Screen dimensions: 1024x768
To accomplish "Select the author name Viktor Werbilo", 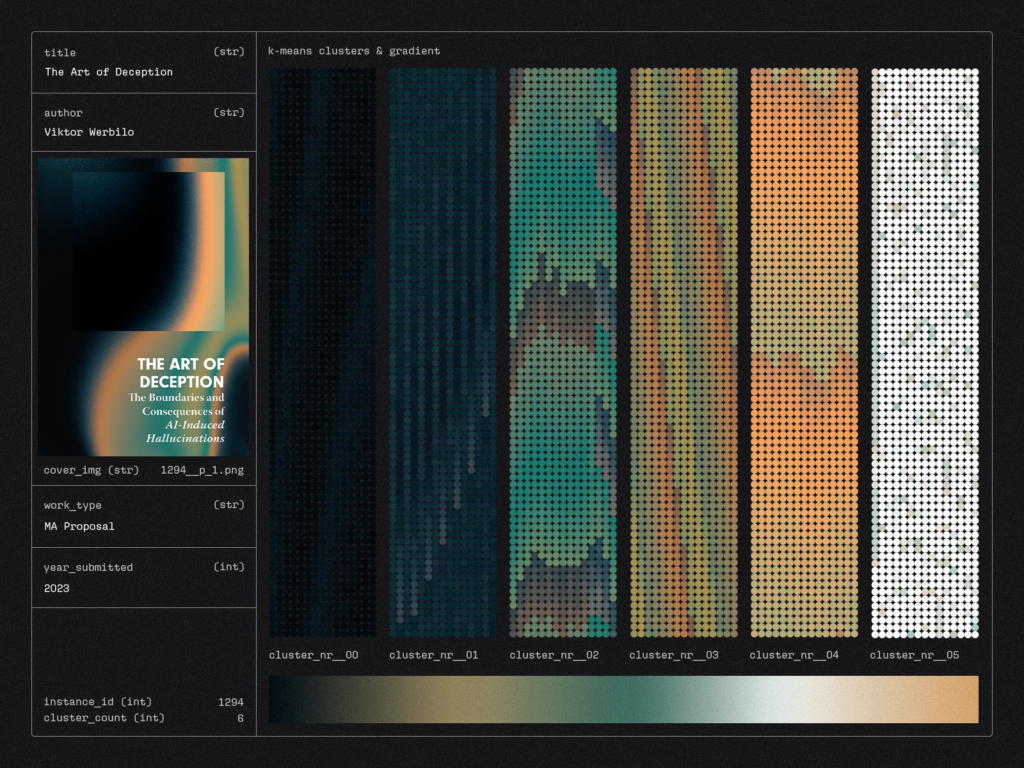I will click(91, 132).
